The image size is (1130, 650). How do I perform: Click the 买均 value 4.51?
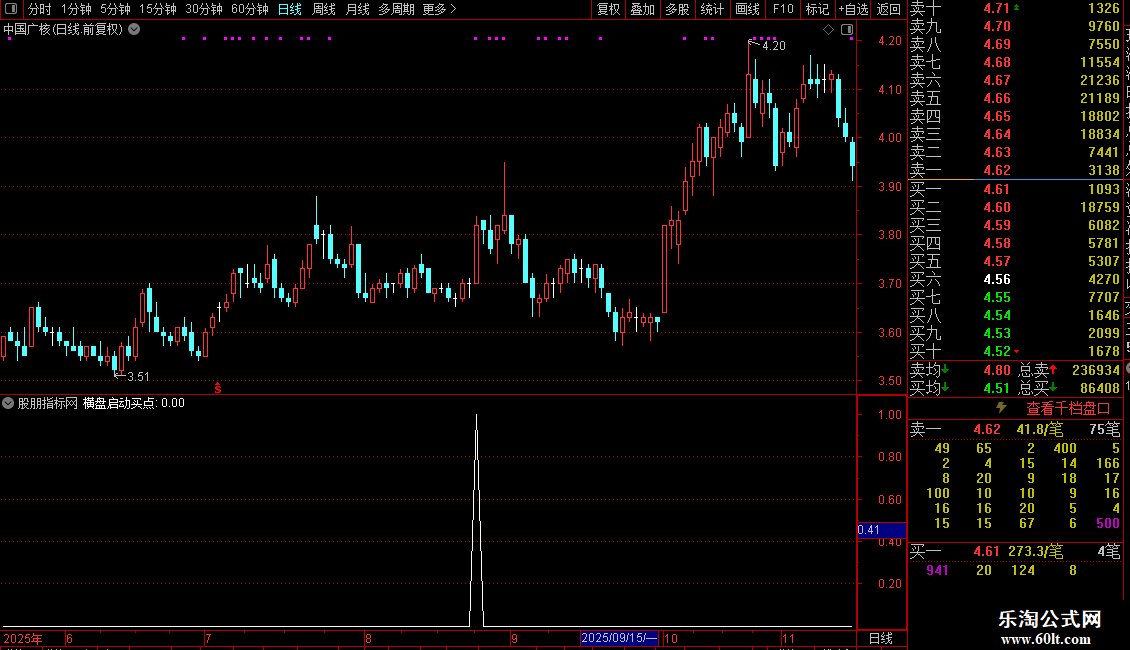click(x=997, y=388)
